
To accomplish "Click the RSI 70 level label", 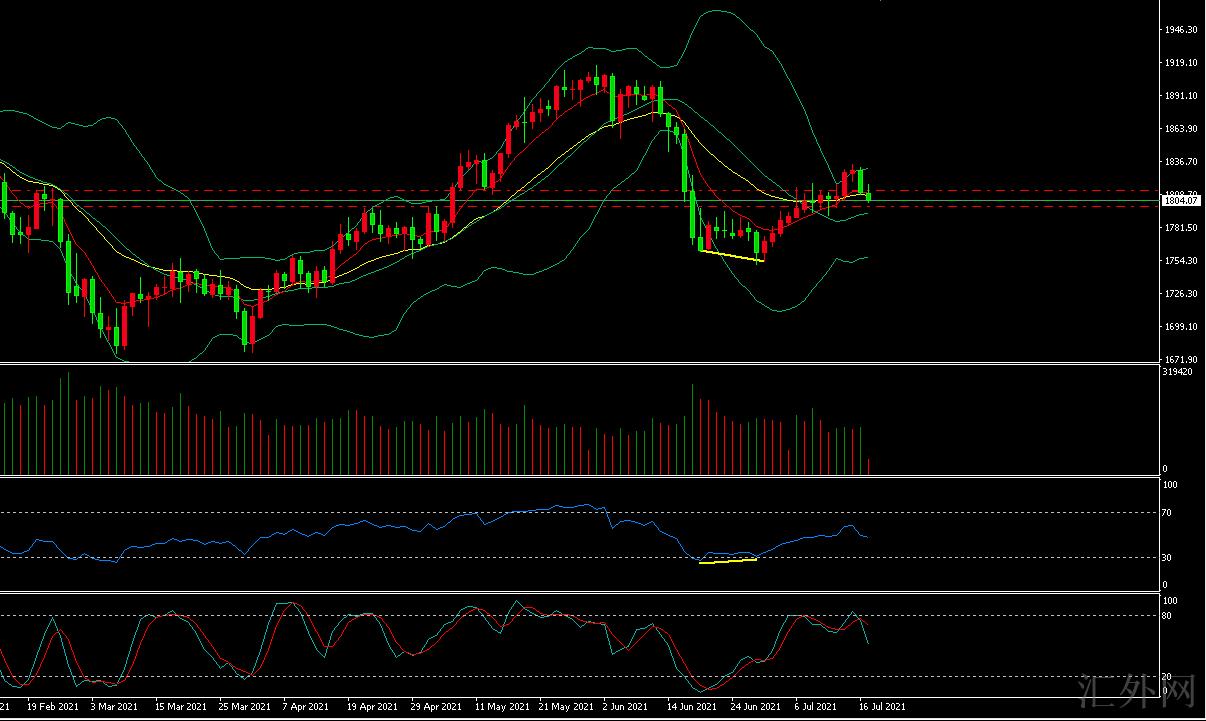I will click(x=1167, y=513).
